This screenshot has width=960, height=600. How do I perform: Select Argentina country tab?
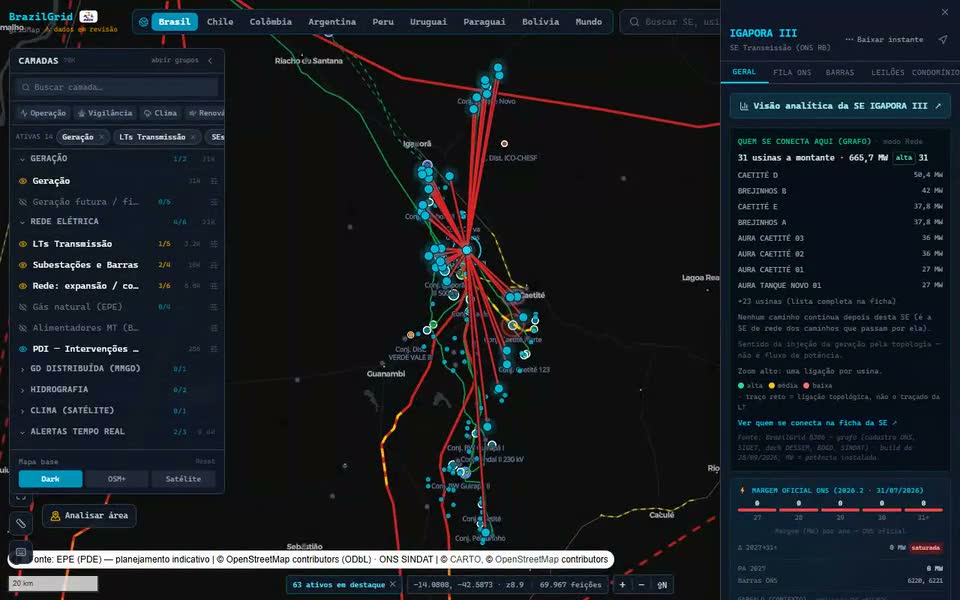coord(332,22)
